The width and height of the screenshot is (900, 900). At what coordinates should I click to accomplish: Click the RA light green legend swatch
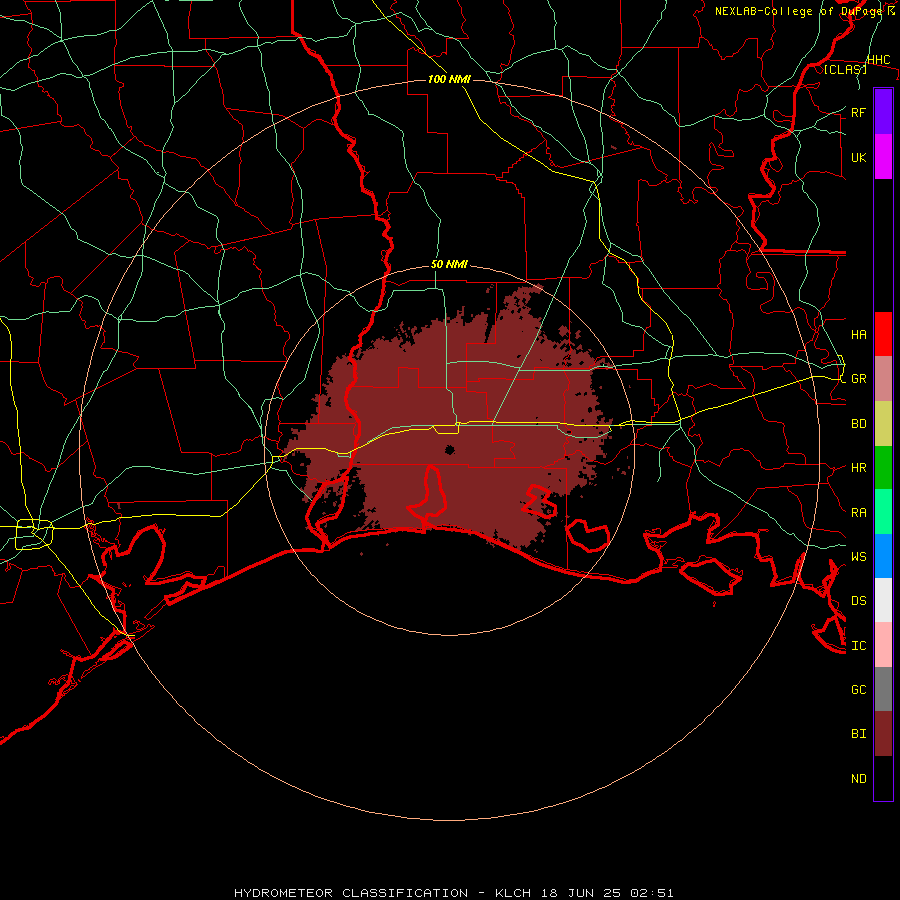pos(883,512)
